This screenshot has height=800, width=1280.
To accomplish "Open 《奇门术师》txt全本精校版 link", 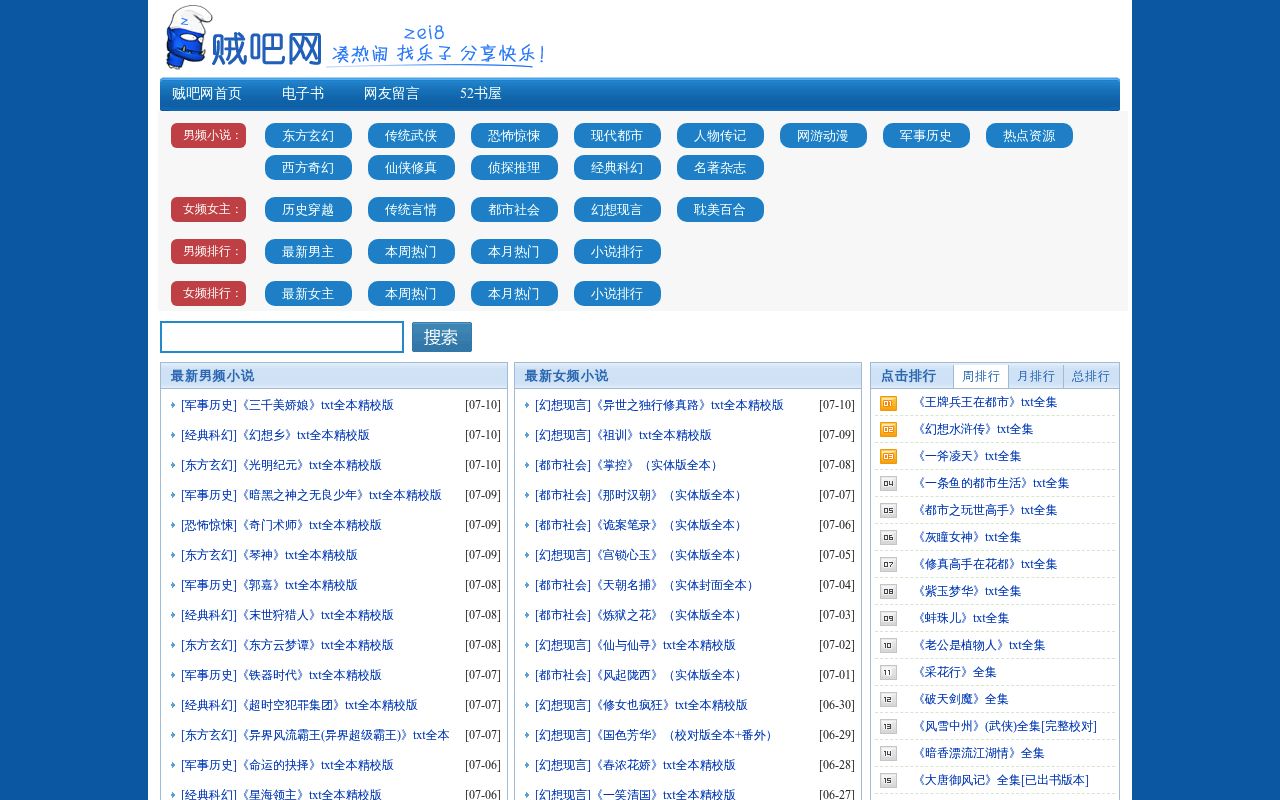I will click(x=309, y=525).
